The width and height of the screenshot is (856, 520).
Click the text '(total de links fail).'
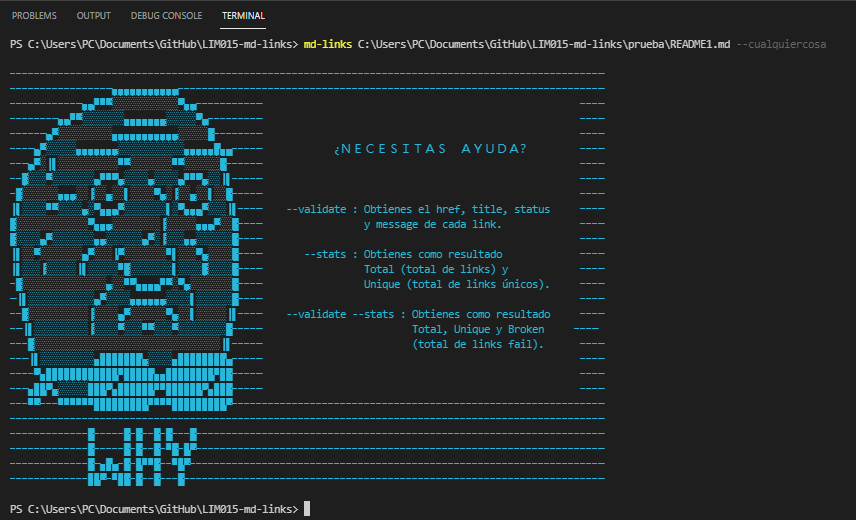(478, 344)
